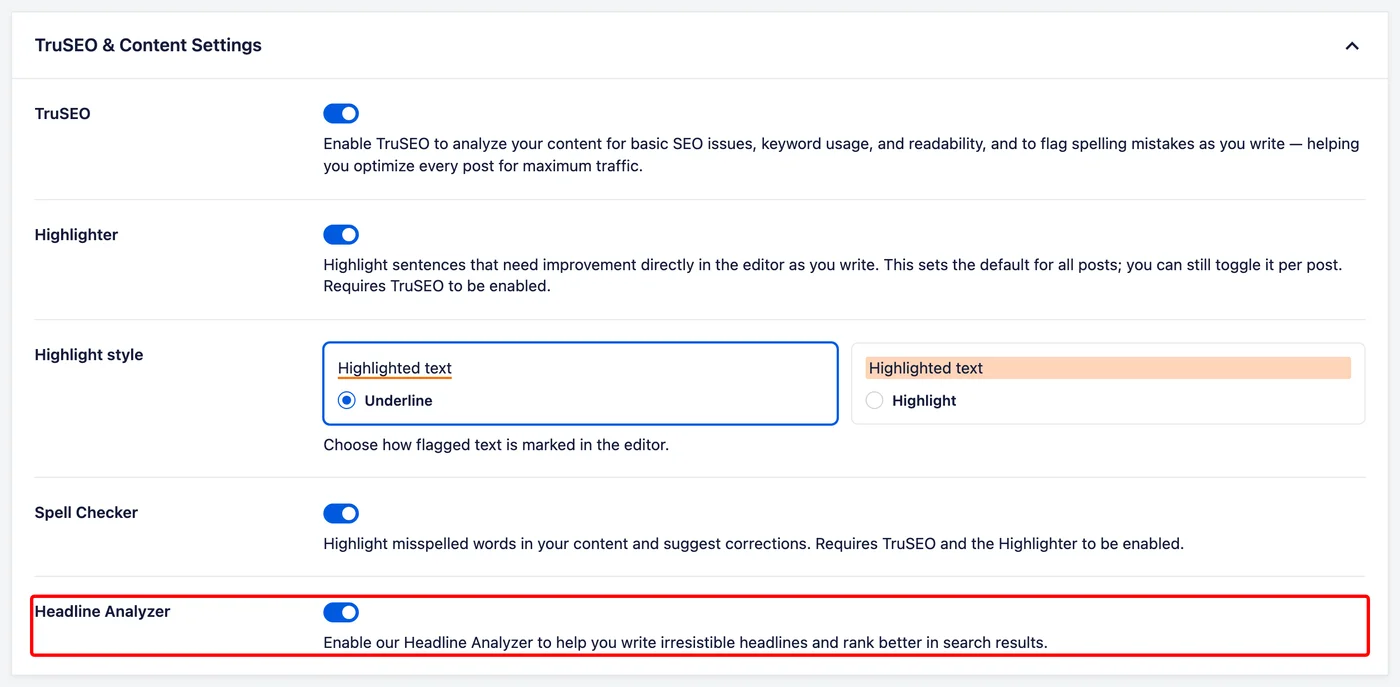Screen dimensions: 1400x687
Task: Click the 'Enable TruSEO to analyze' description
Action: (841, 155)
